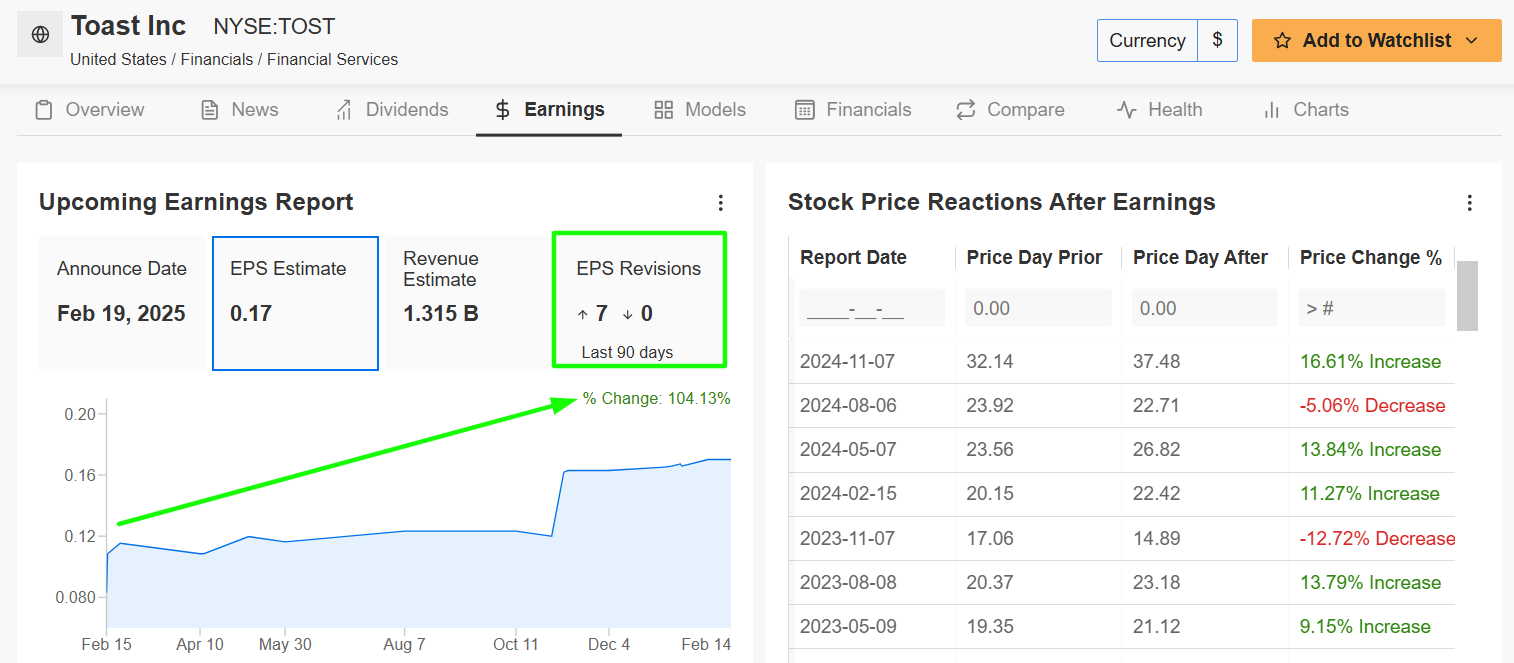Click the star icon on Add to Watchlist
This screenshot has height=663, width=1514.
(1283, 41)
